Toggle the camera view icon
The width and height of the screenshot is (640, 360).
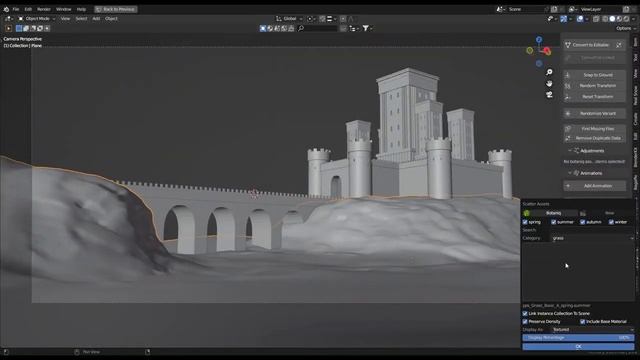[x=549, y=95]
